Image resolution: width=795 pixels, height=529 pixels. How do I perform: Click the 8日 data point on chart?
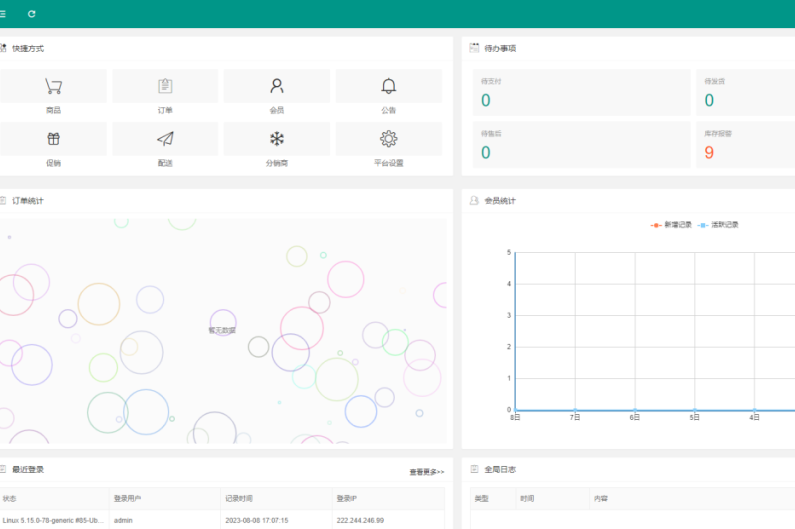515,410
